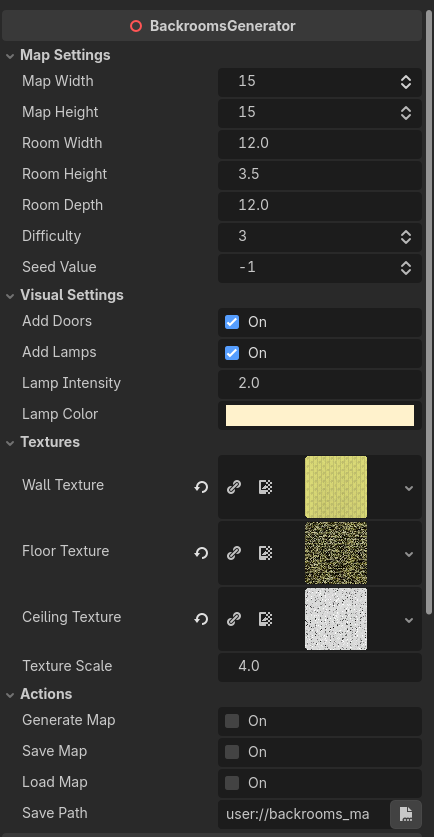Revert the Ceiling Texture property
The width and height of the screenshot is (434, 837).
point(201,619)
